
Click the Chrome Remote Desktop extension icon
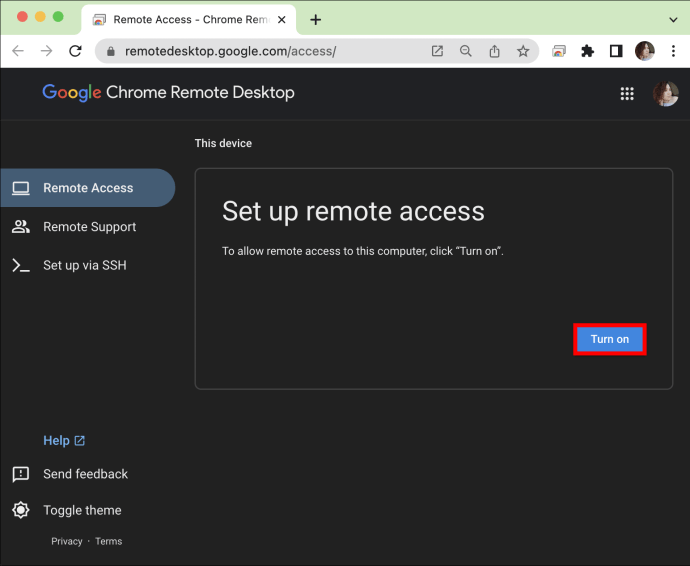[x=559, y=51]
